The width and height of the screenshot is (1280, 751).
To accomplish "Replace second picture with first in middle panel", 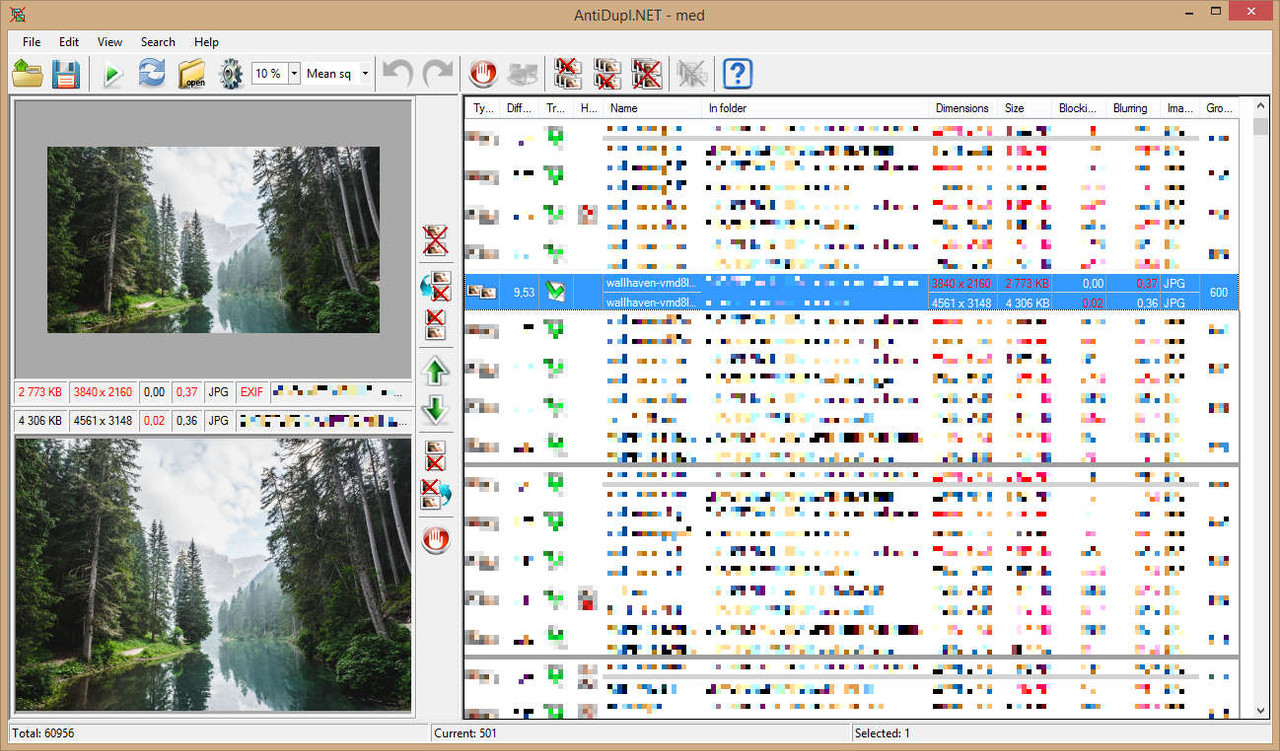I will (435, 285).
